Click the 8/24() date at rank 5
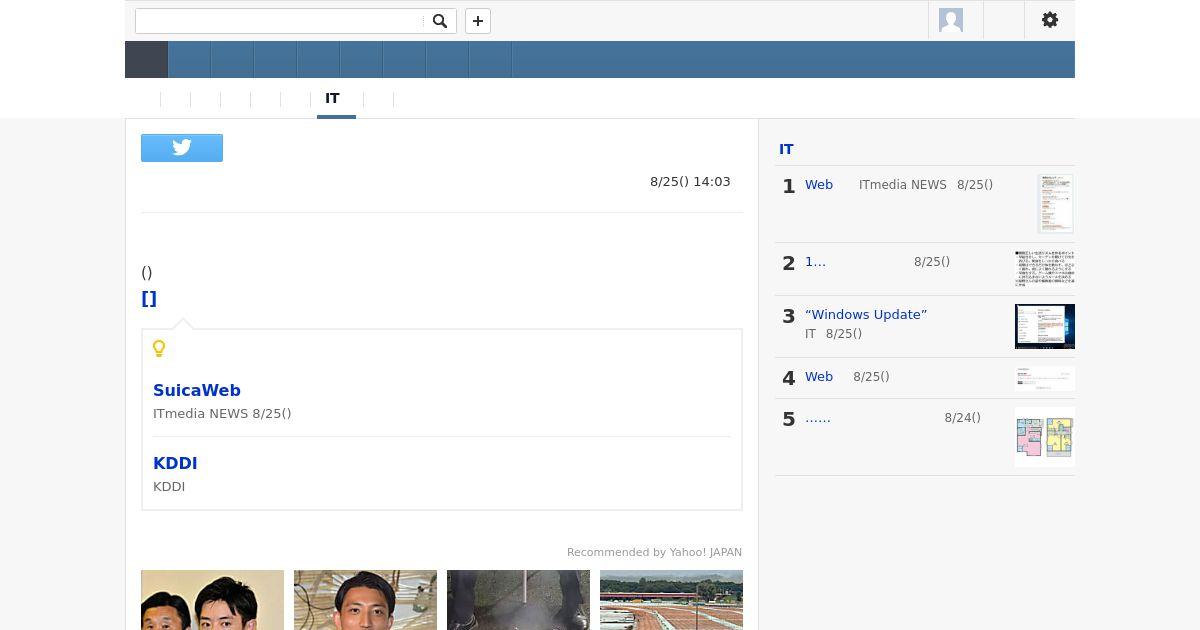The height and width of the screenshot is (630, 1200). [962, 418]
